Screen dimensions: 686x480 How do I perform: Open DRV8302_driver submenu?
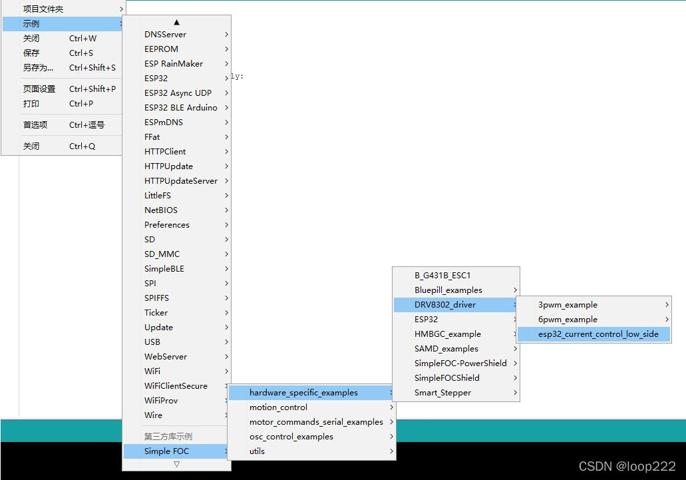click(x=456, y=305)
